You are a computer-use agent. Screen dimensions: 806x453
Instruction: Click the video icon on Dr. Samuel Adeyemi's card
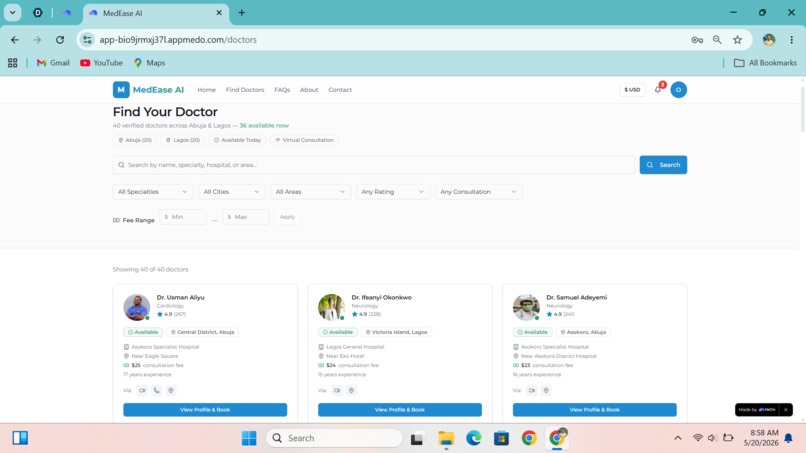coord(532,390)
